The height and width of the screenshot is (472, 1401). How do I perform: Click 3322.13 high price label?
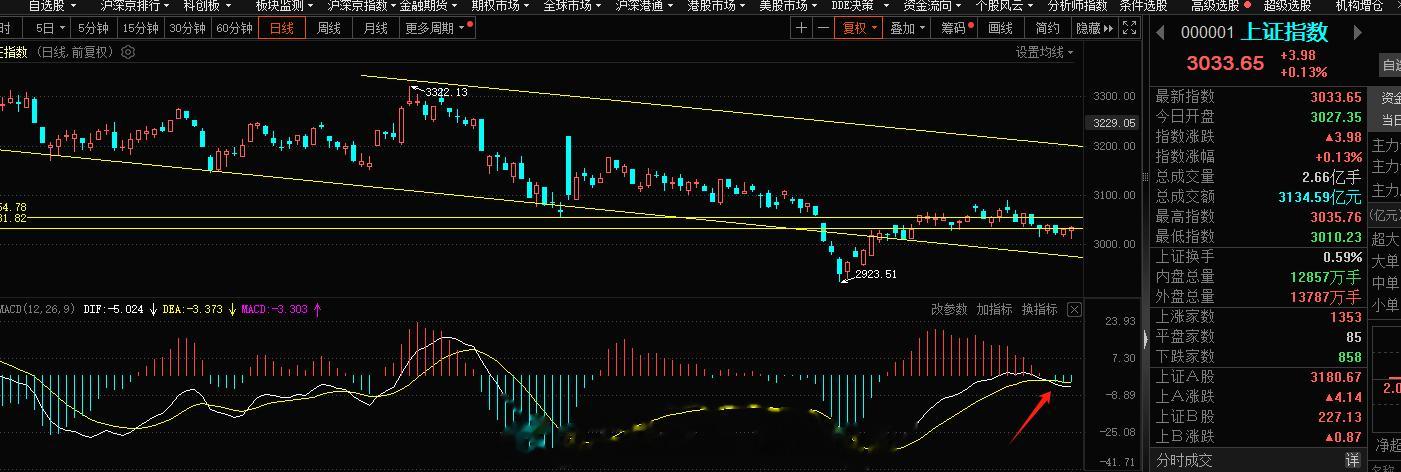tap(446, 92)
